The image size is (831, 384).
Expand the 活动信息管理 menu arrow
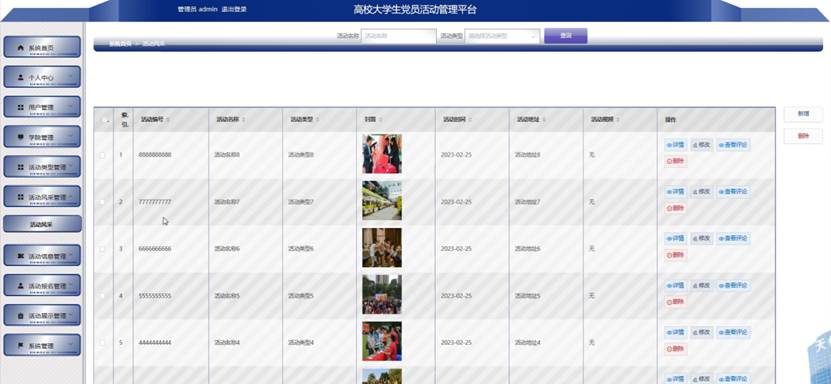pos(70,256)
